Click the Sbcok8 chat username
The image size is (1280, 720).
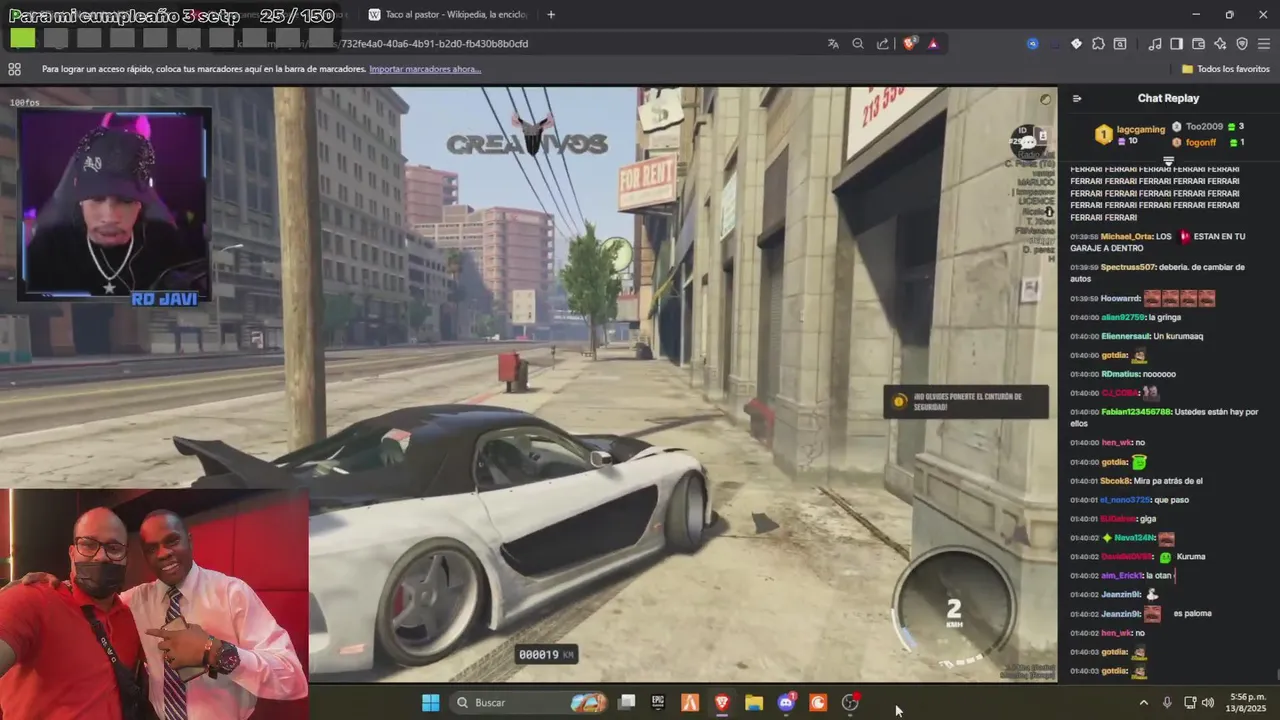coord(1115,481)
